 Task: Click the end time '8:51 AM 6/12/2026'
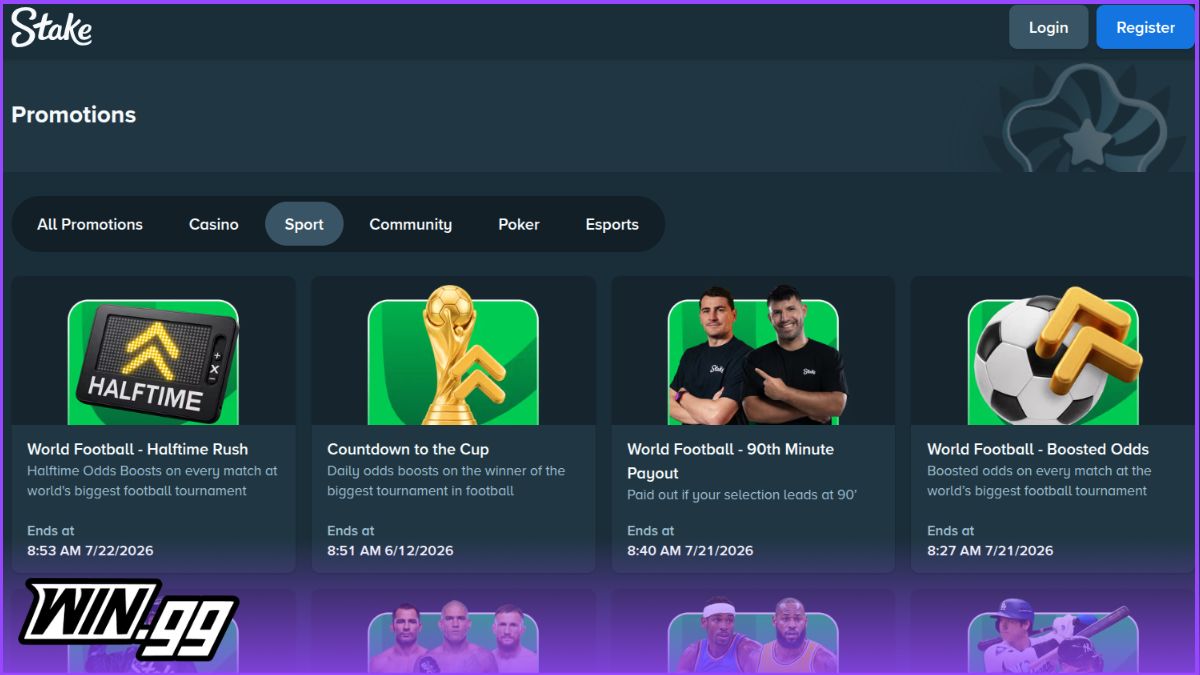coord(390,551)
